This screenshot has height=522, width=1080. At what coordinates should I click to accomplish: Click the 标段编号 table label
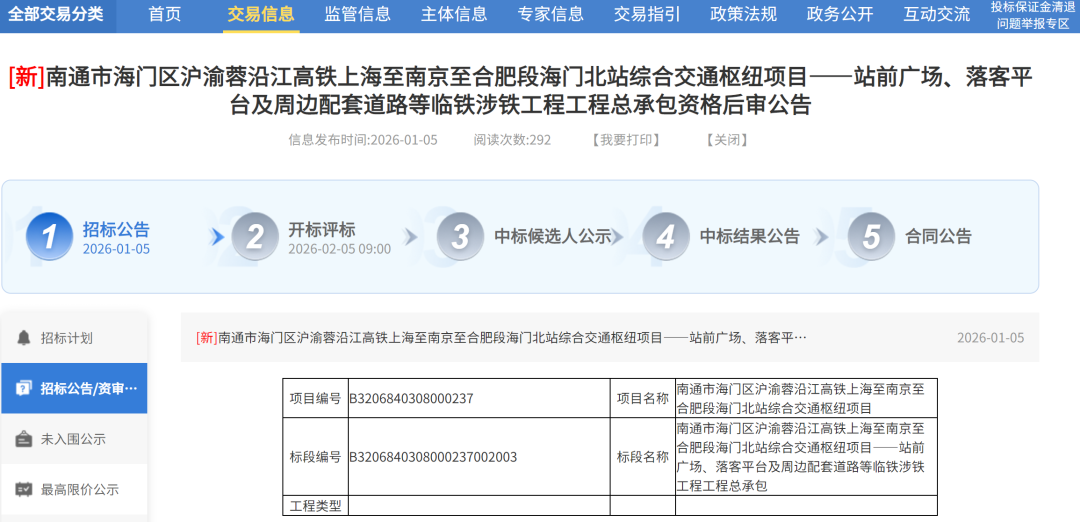(315, 457)
